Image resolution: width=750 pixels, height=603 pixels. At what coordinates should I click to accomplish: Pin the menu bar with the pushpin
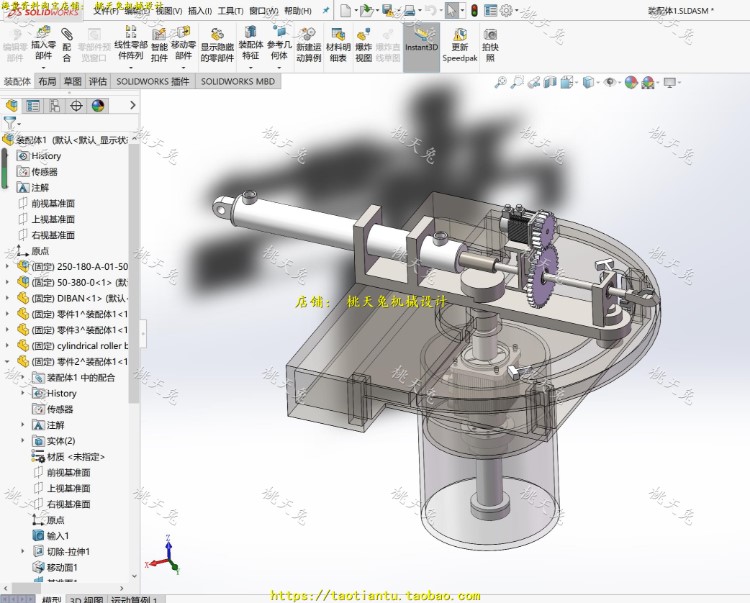326,10
